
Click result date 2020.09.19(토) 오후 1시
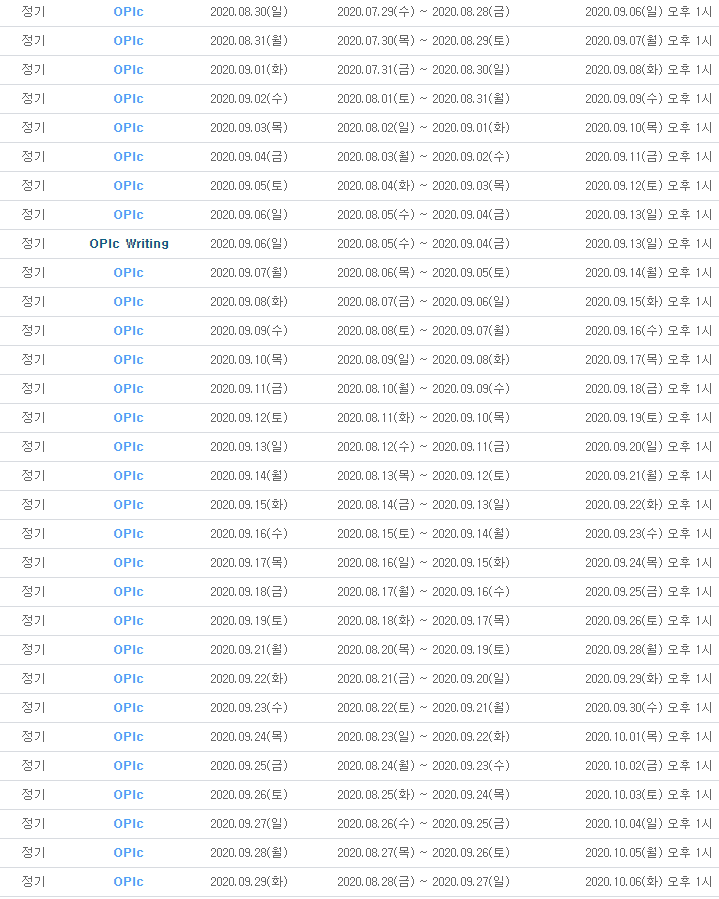(648, 418)
